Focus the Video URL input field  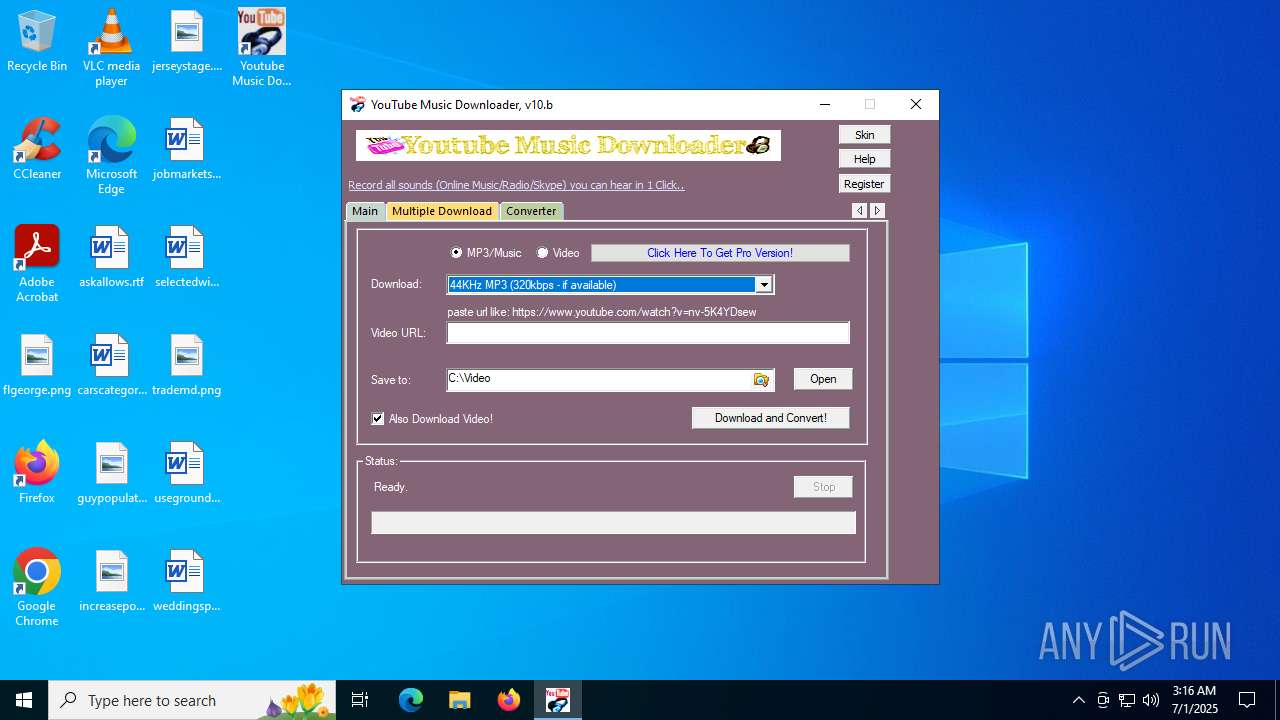click(648, 333)
